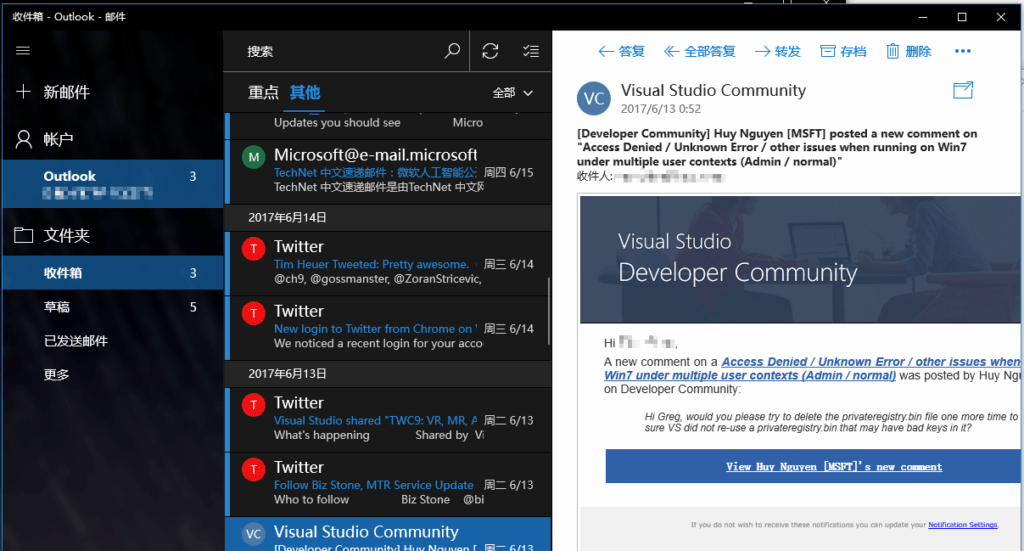Click the hamburger menu icon
This screenshot has height=551, width=1024.
pos(23,51)
